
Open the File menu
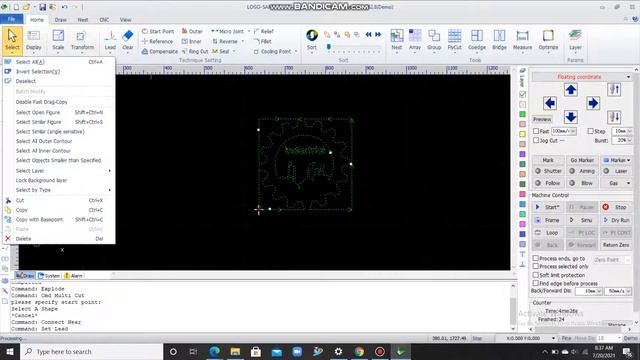pyautogui.click(x=11, y=19)
